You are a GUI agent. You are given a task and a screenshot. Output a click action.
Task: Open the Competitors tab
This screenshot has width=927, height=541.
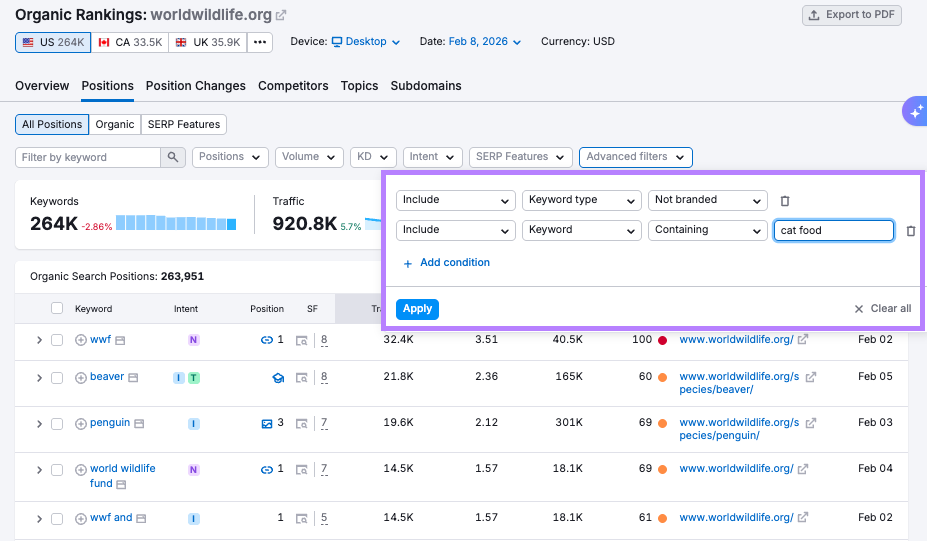click(x=293, y=86)
